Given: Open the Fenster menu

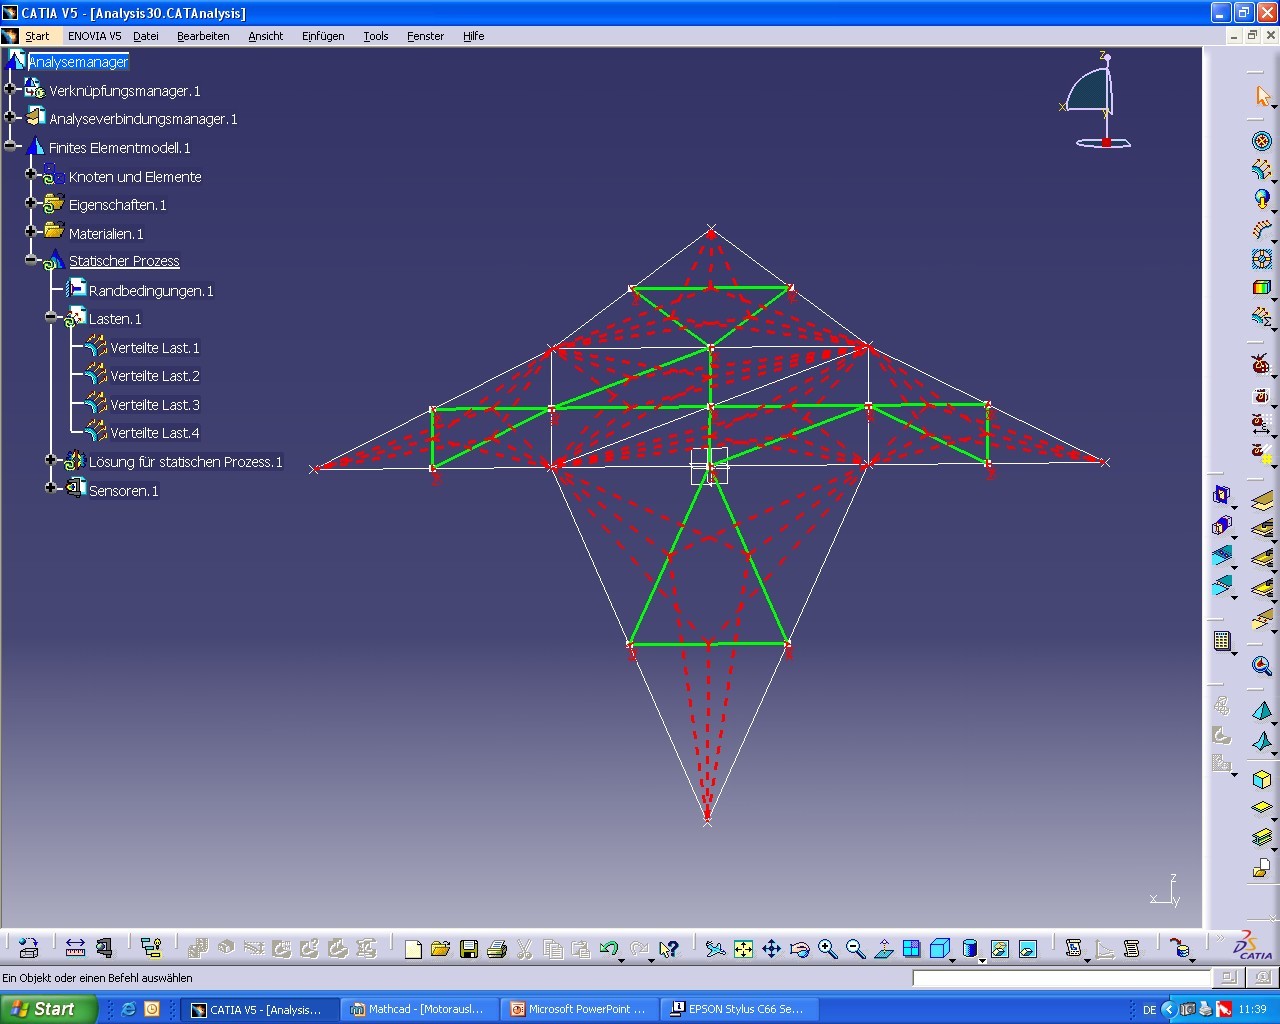Looking at the screenshot, I should click(x=426, y=36).
